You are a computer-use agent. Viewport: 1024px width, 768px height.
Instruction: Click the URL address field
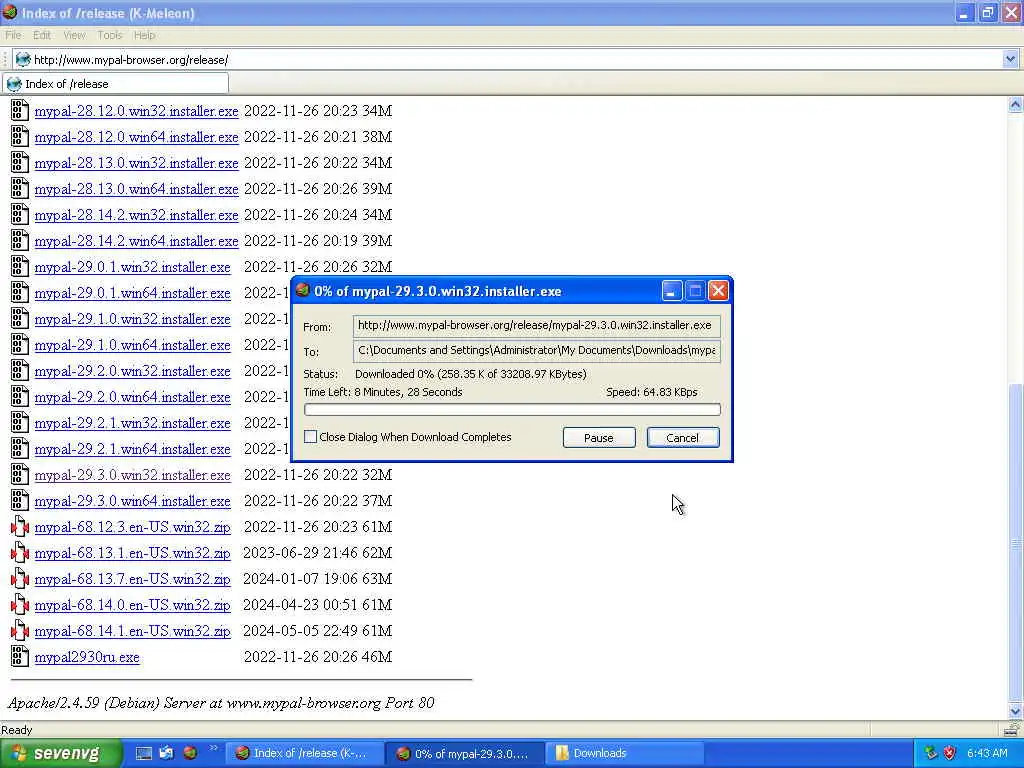click(516, 59)
